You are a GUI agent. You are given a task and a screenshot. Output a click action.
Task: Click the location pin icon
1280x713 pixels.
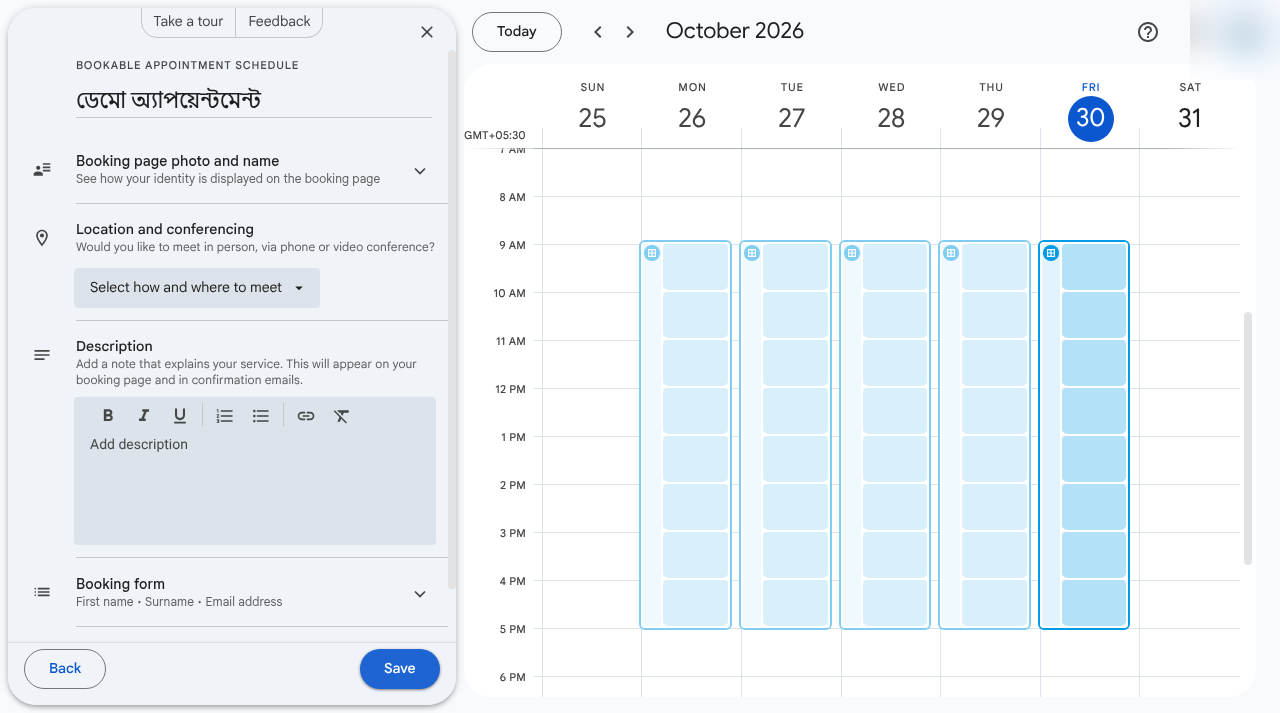(42, 238)
